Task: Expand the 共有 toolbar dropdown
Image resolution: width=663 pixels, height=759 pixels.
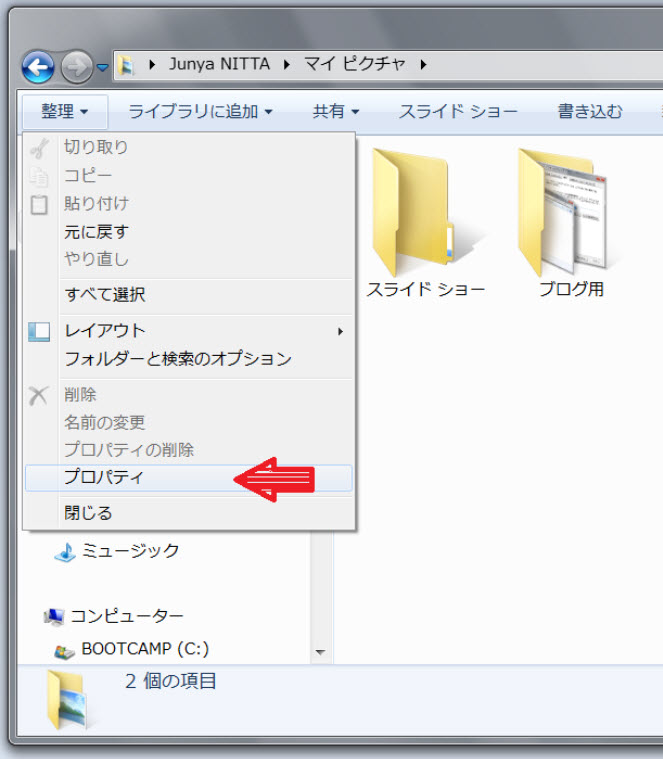Action: pos(335,111)
